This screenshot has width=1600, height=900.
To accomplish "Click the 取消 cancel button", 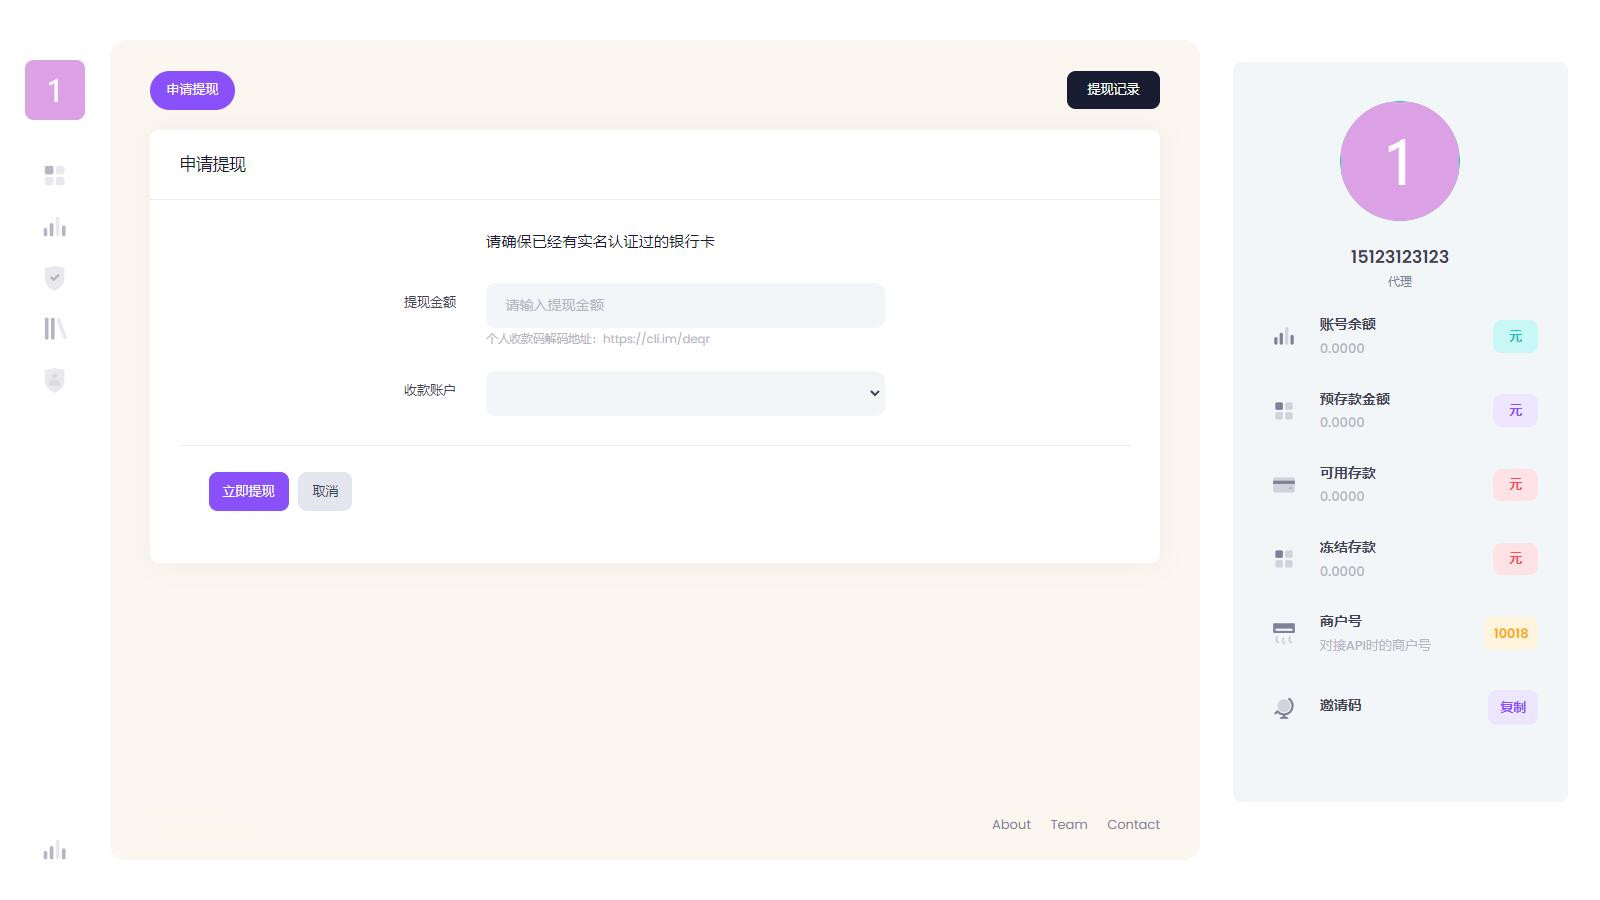I will (325, 491).
